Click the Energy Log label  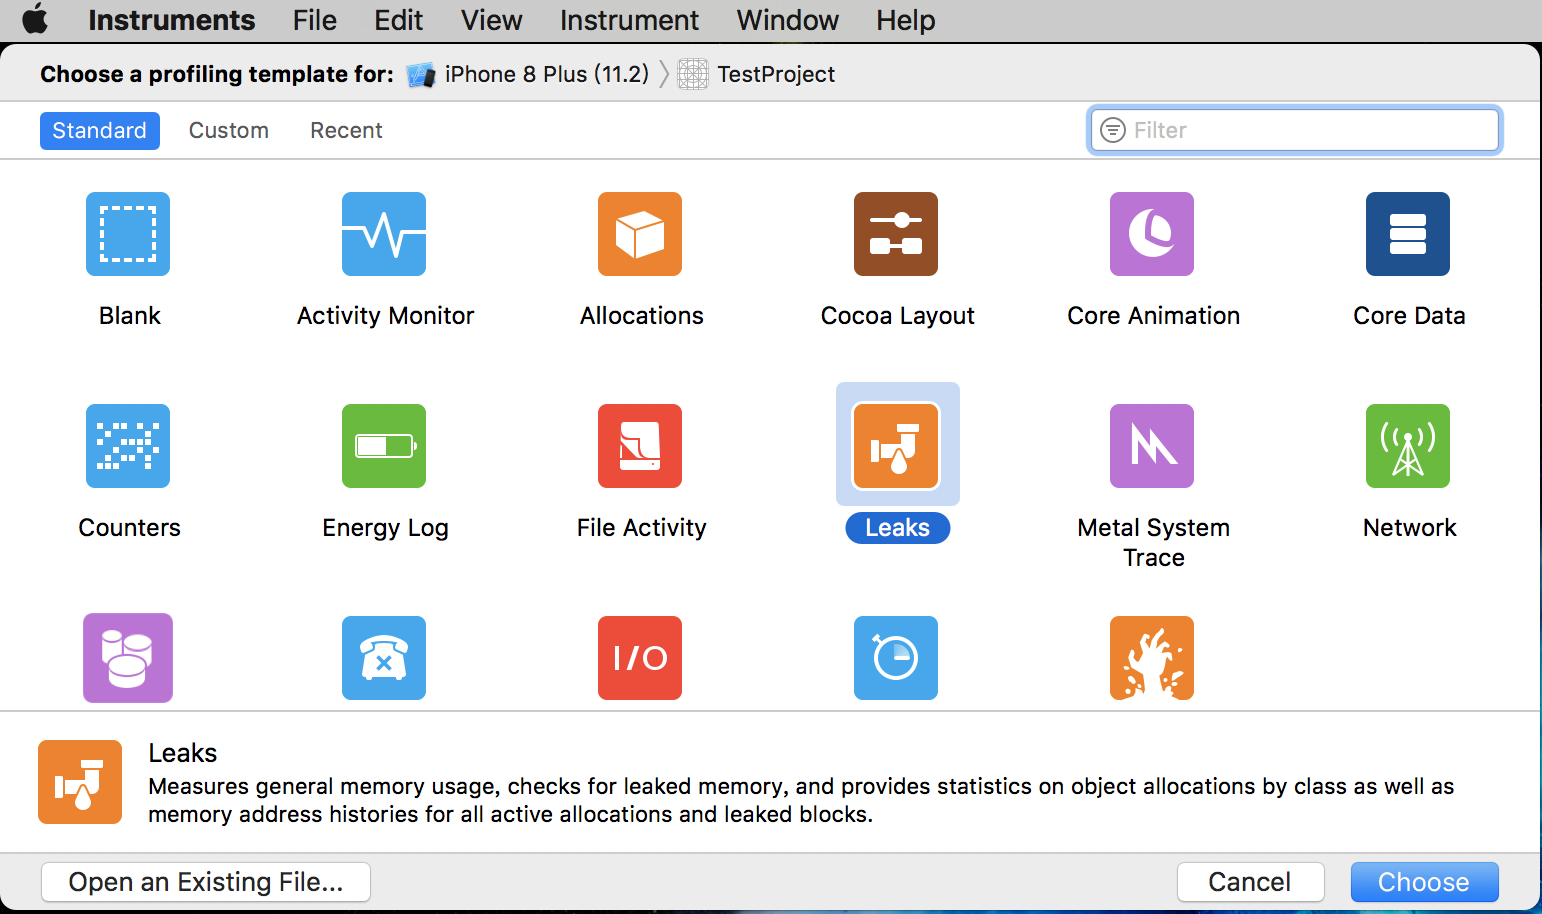[x=386, y=528]
